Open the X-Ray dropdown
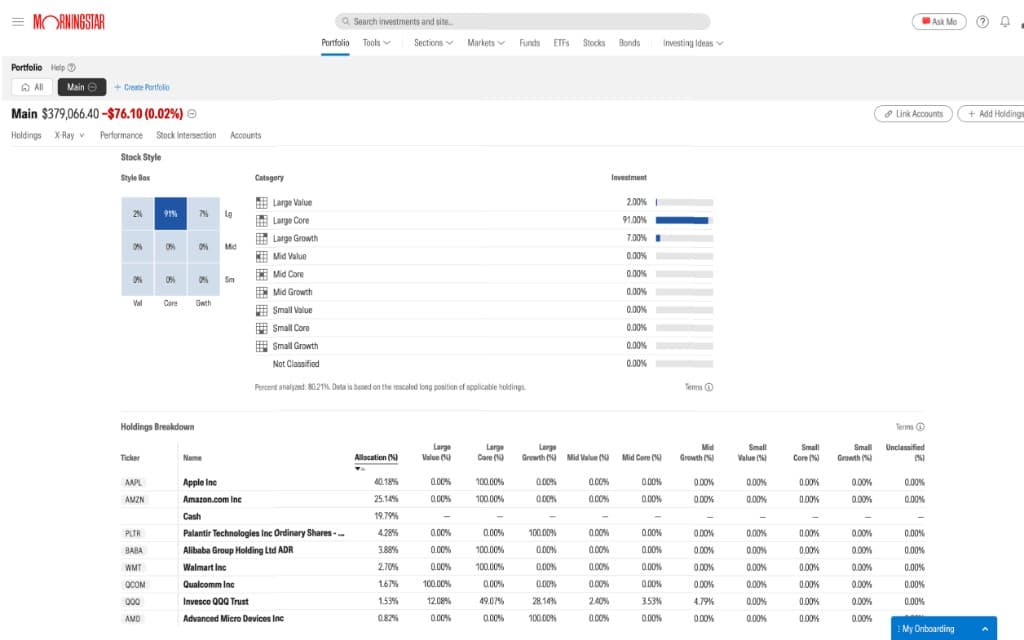The height and width of the screenshot is (640, 1024). pyautogui.click(x=69, y=135)
